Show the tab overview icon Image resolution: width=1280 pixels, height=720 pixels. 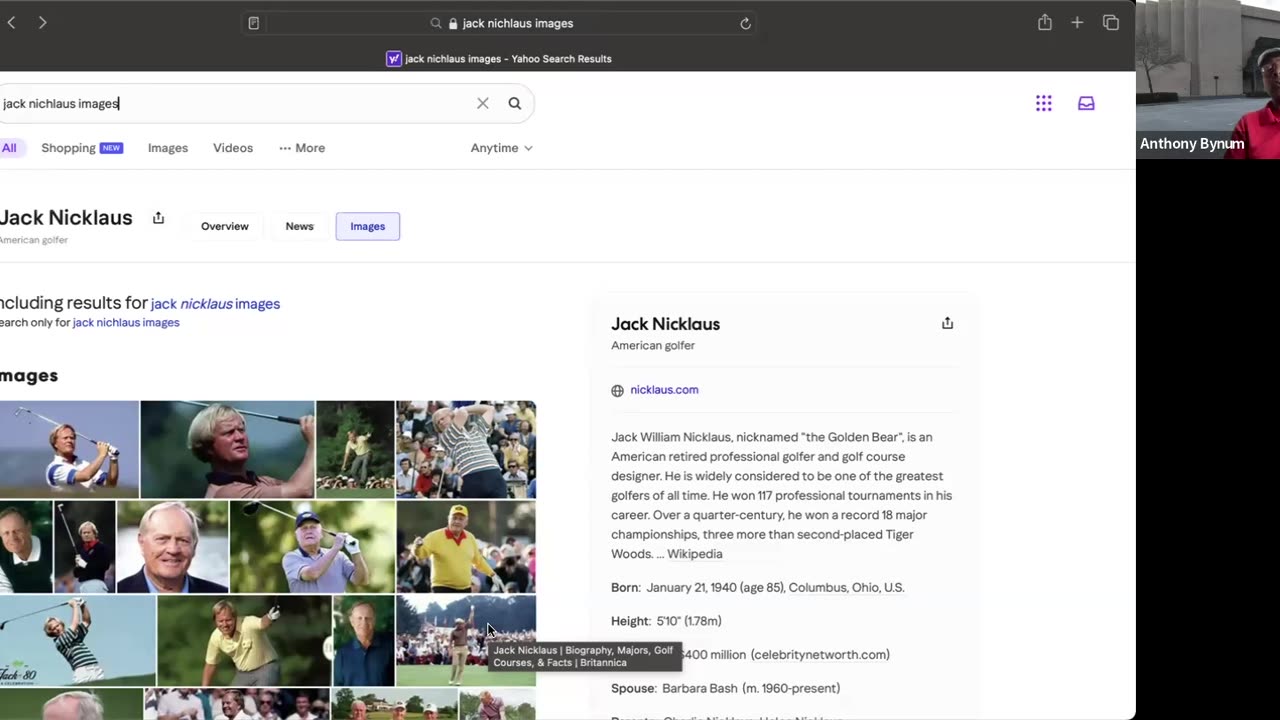(x=1110, y=22)
